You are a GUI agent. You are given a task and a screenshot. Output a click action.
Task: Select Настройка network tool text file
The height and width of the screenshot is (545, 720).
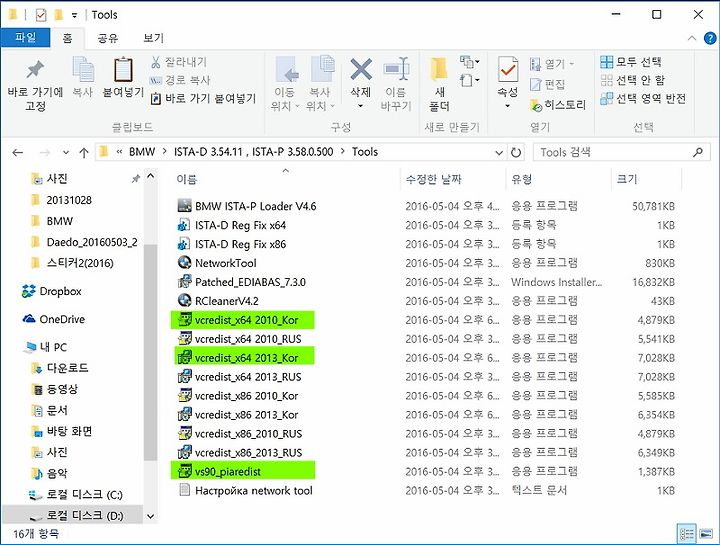click(245, 490)
